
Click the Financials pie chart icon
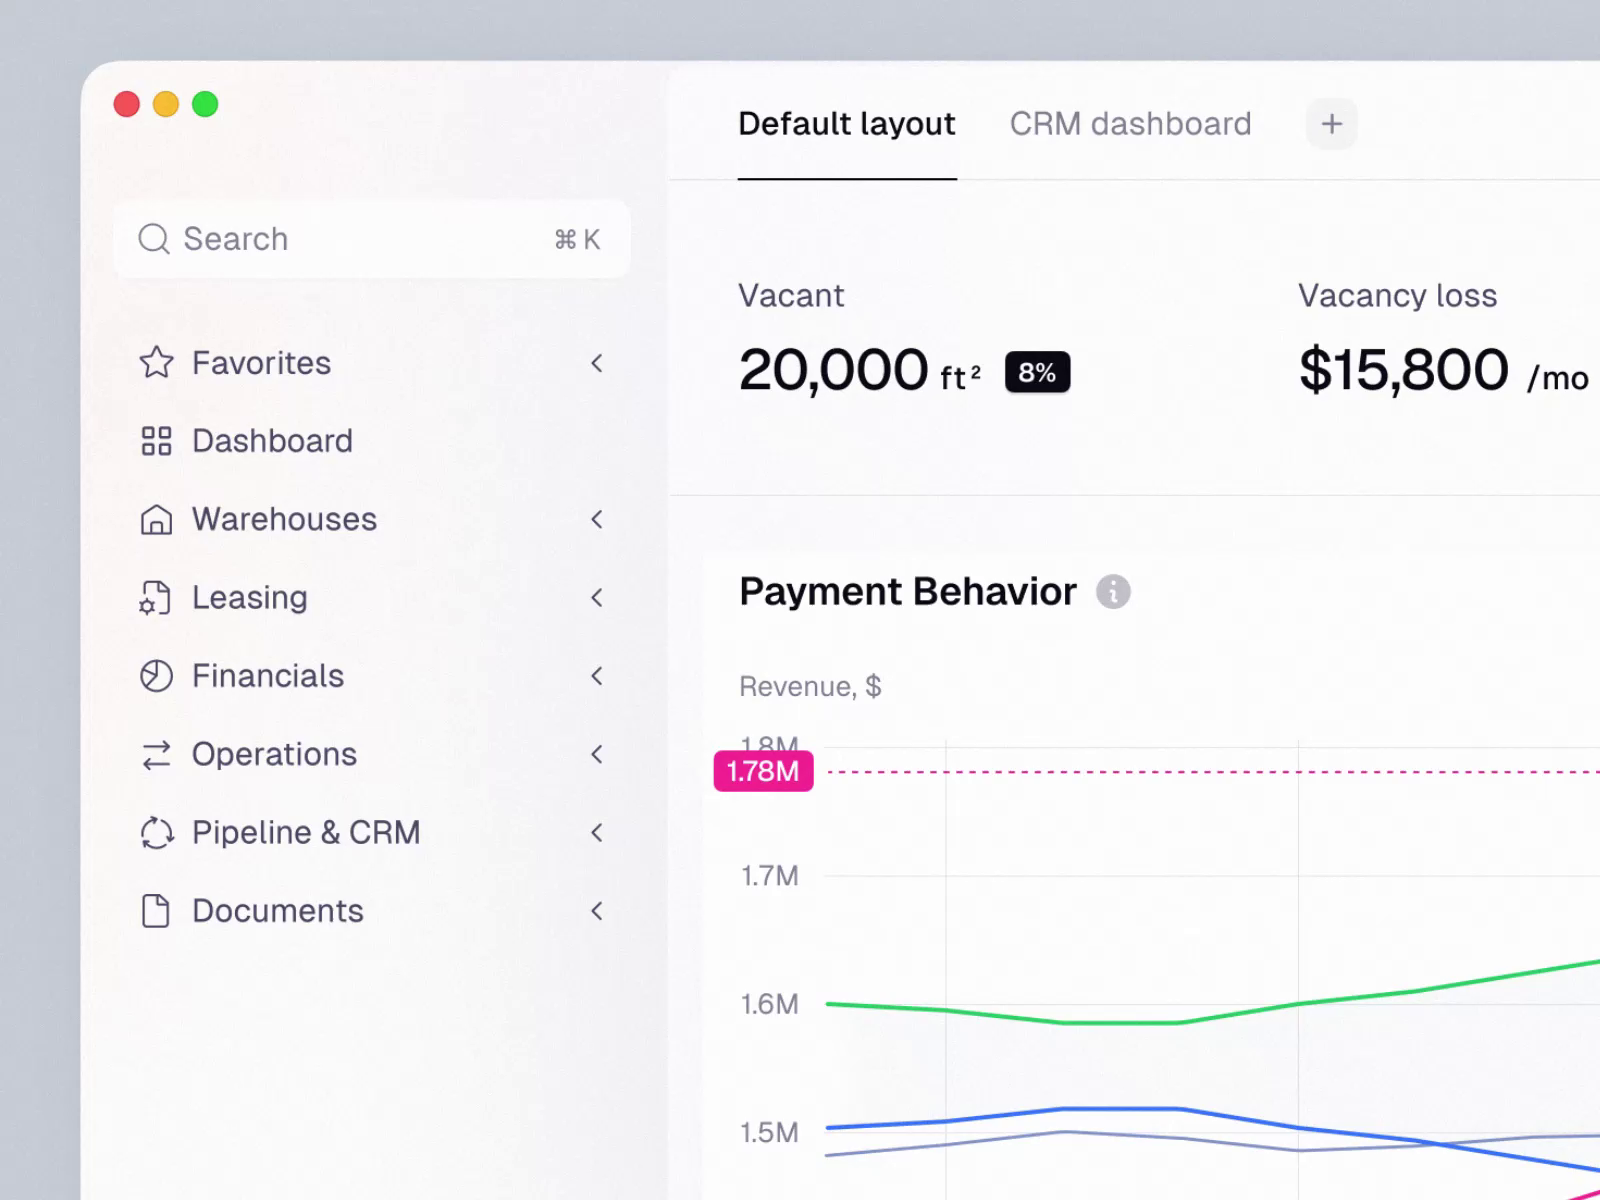[x=156, y=675]
